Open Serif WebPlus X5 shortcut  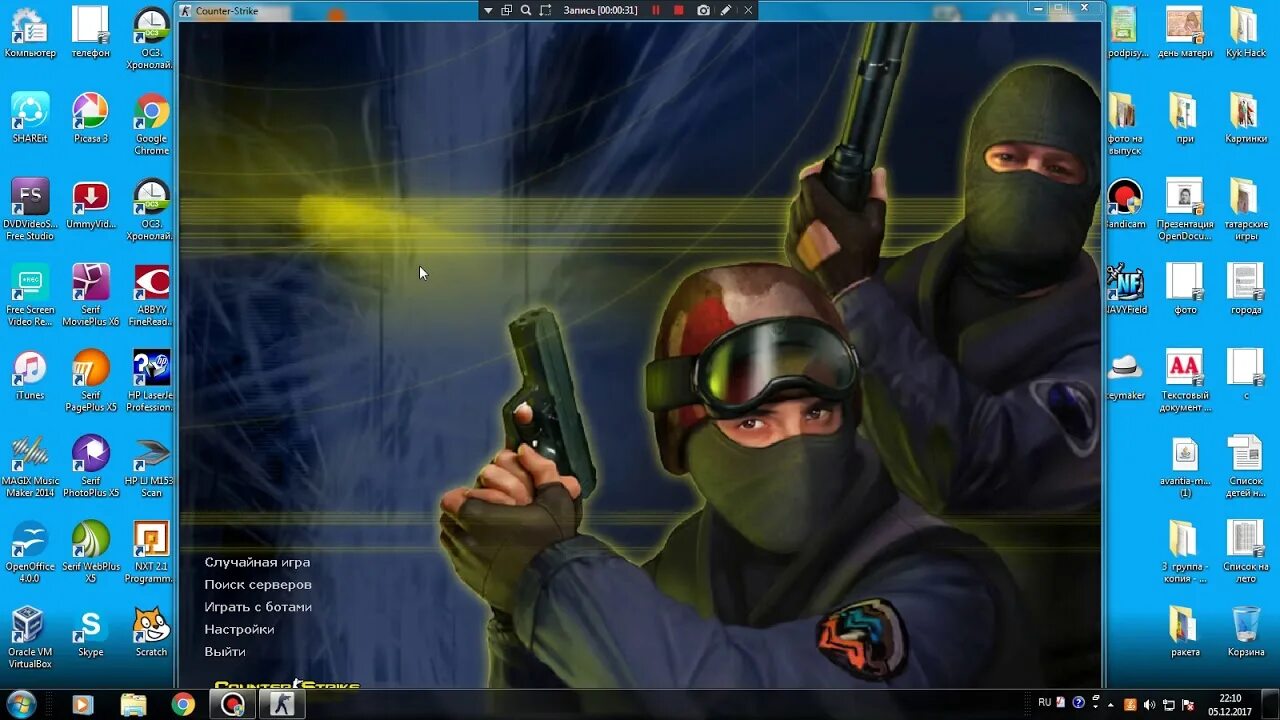point(91,552)
